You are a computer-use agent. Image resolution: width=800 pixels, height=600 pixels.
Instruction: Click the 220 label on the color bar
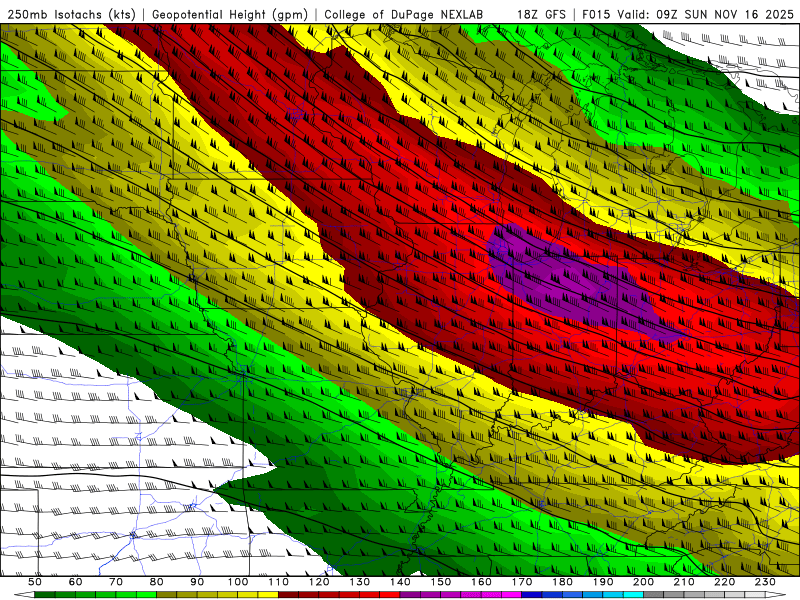(x=724, y=582)
